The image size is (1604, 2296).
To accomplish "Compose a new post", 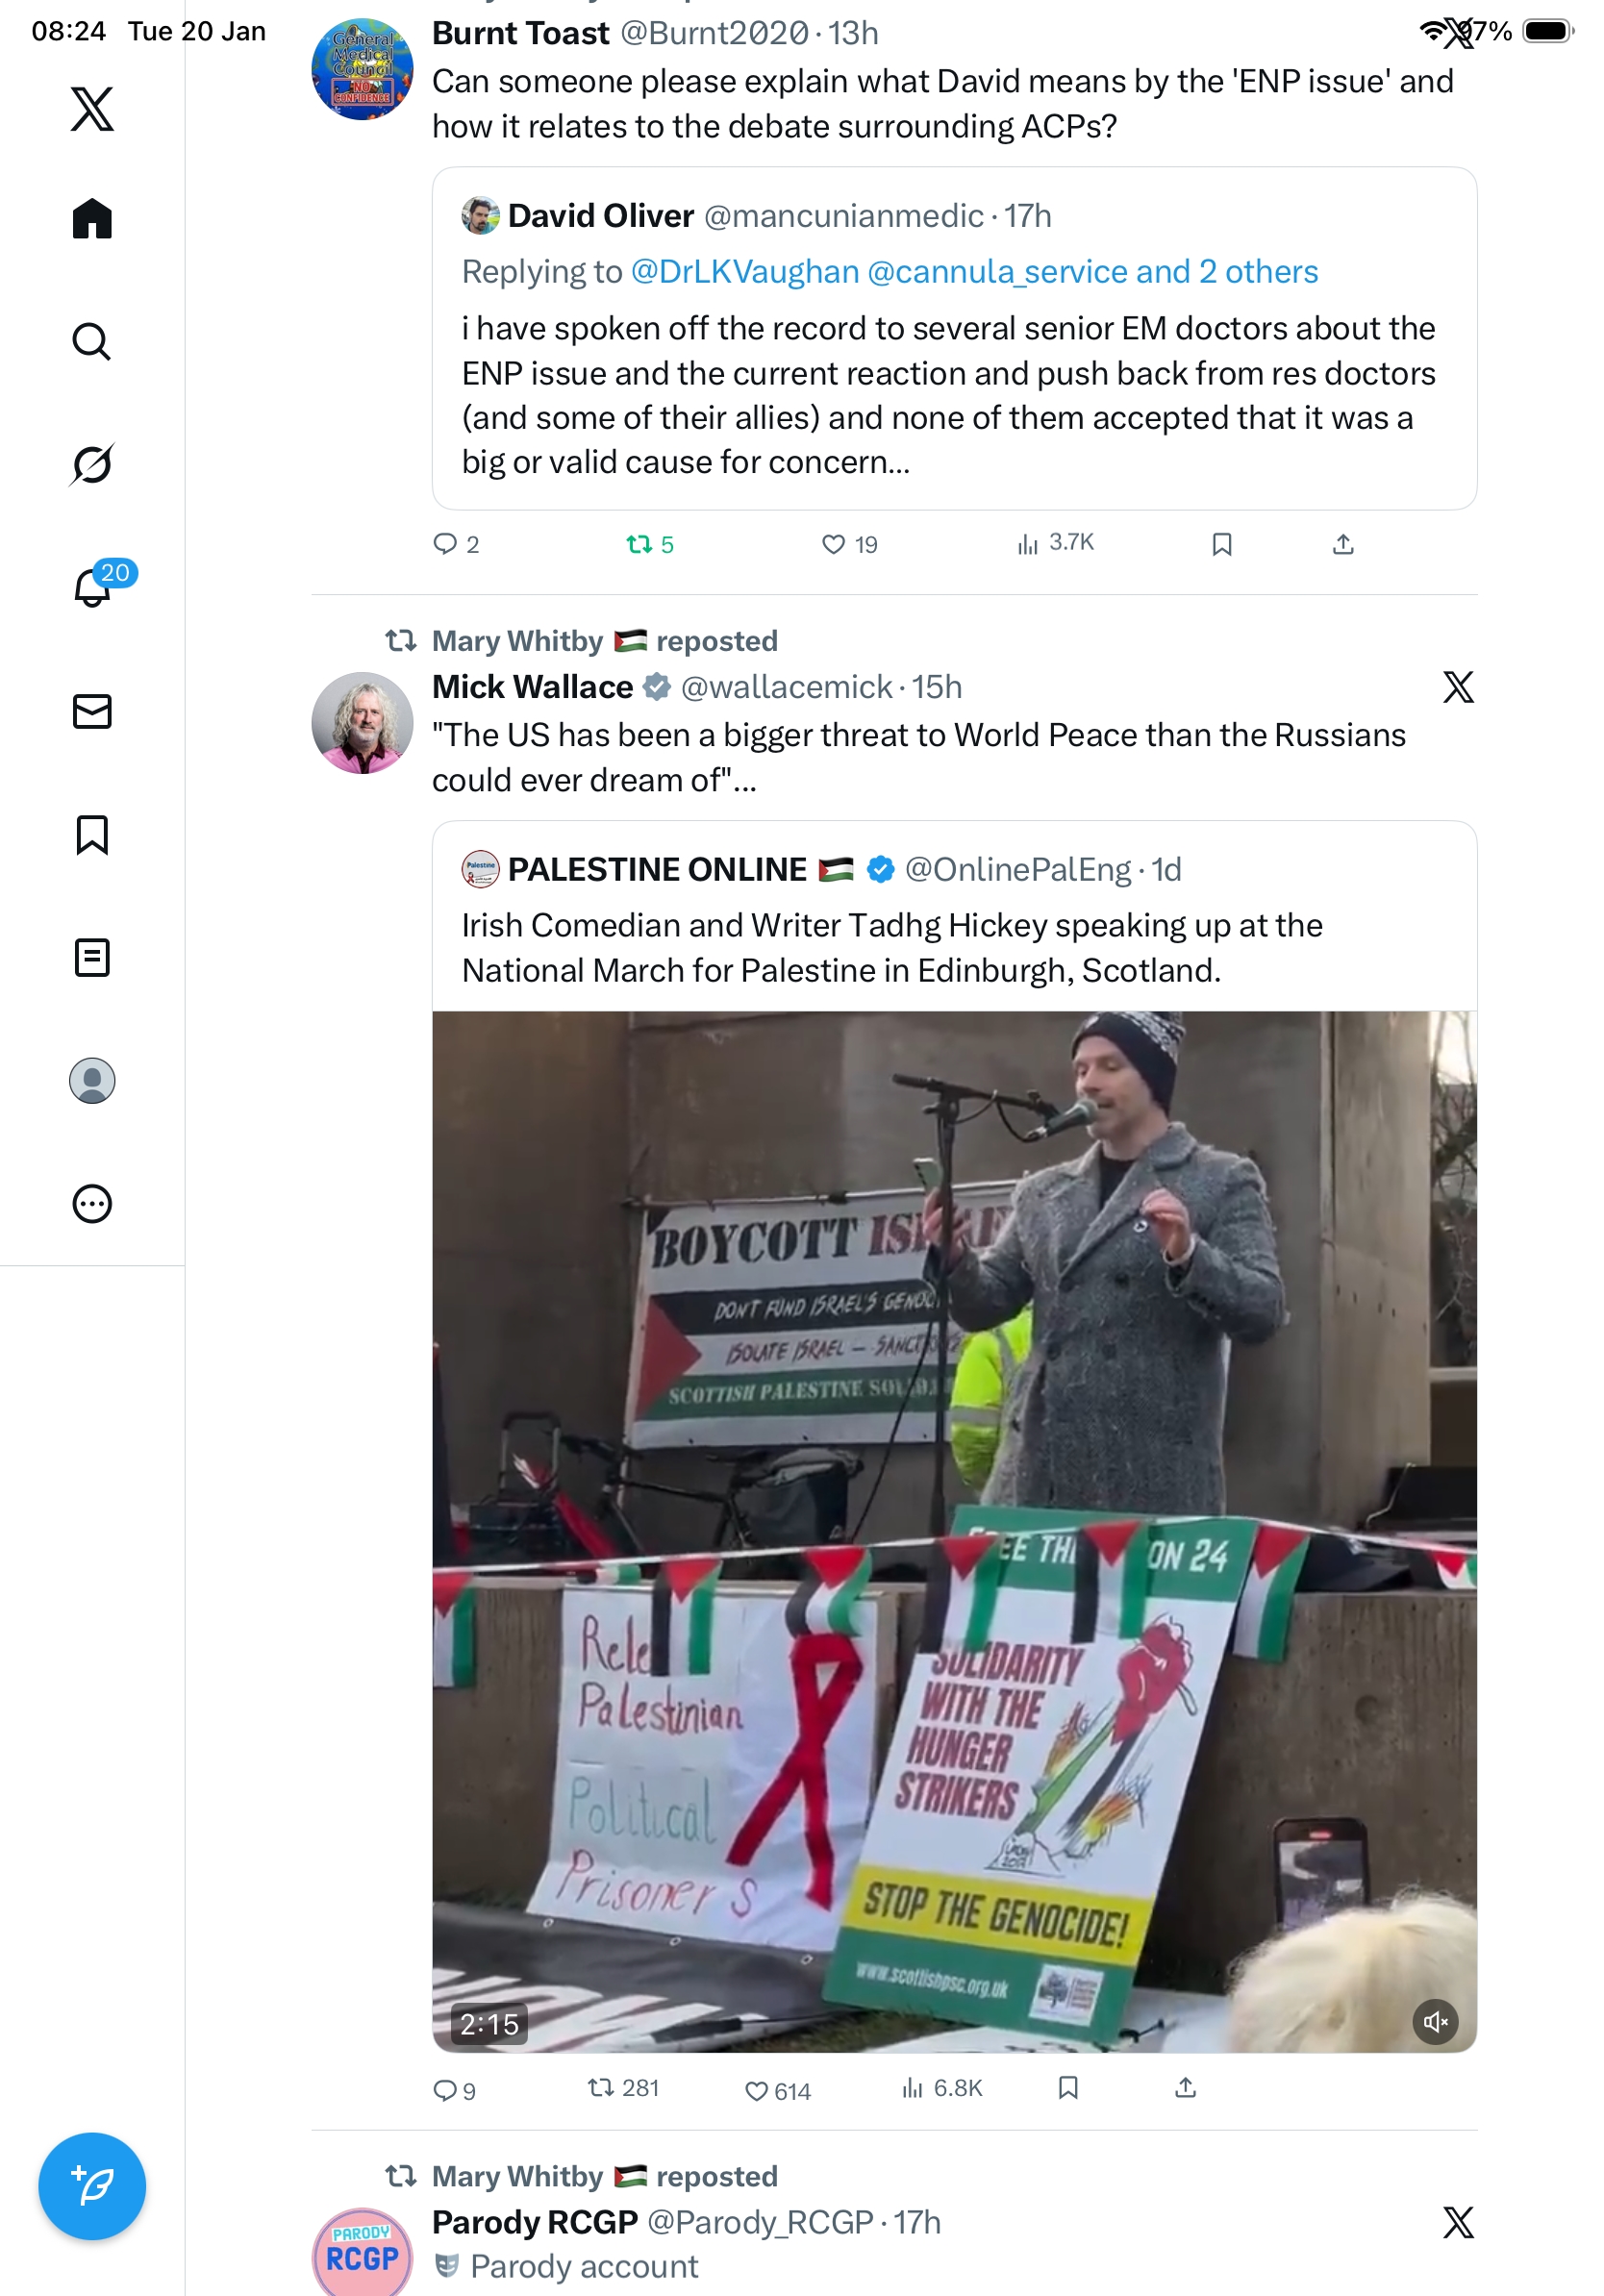I will (x=92, y=2185).
